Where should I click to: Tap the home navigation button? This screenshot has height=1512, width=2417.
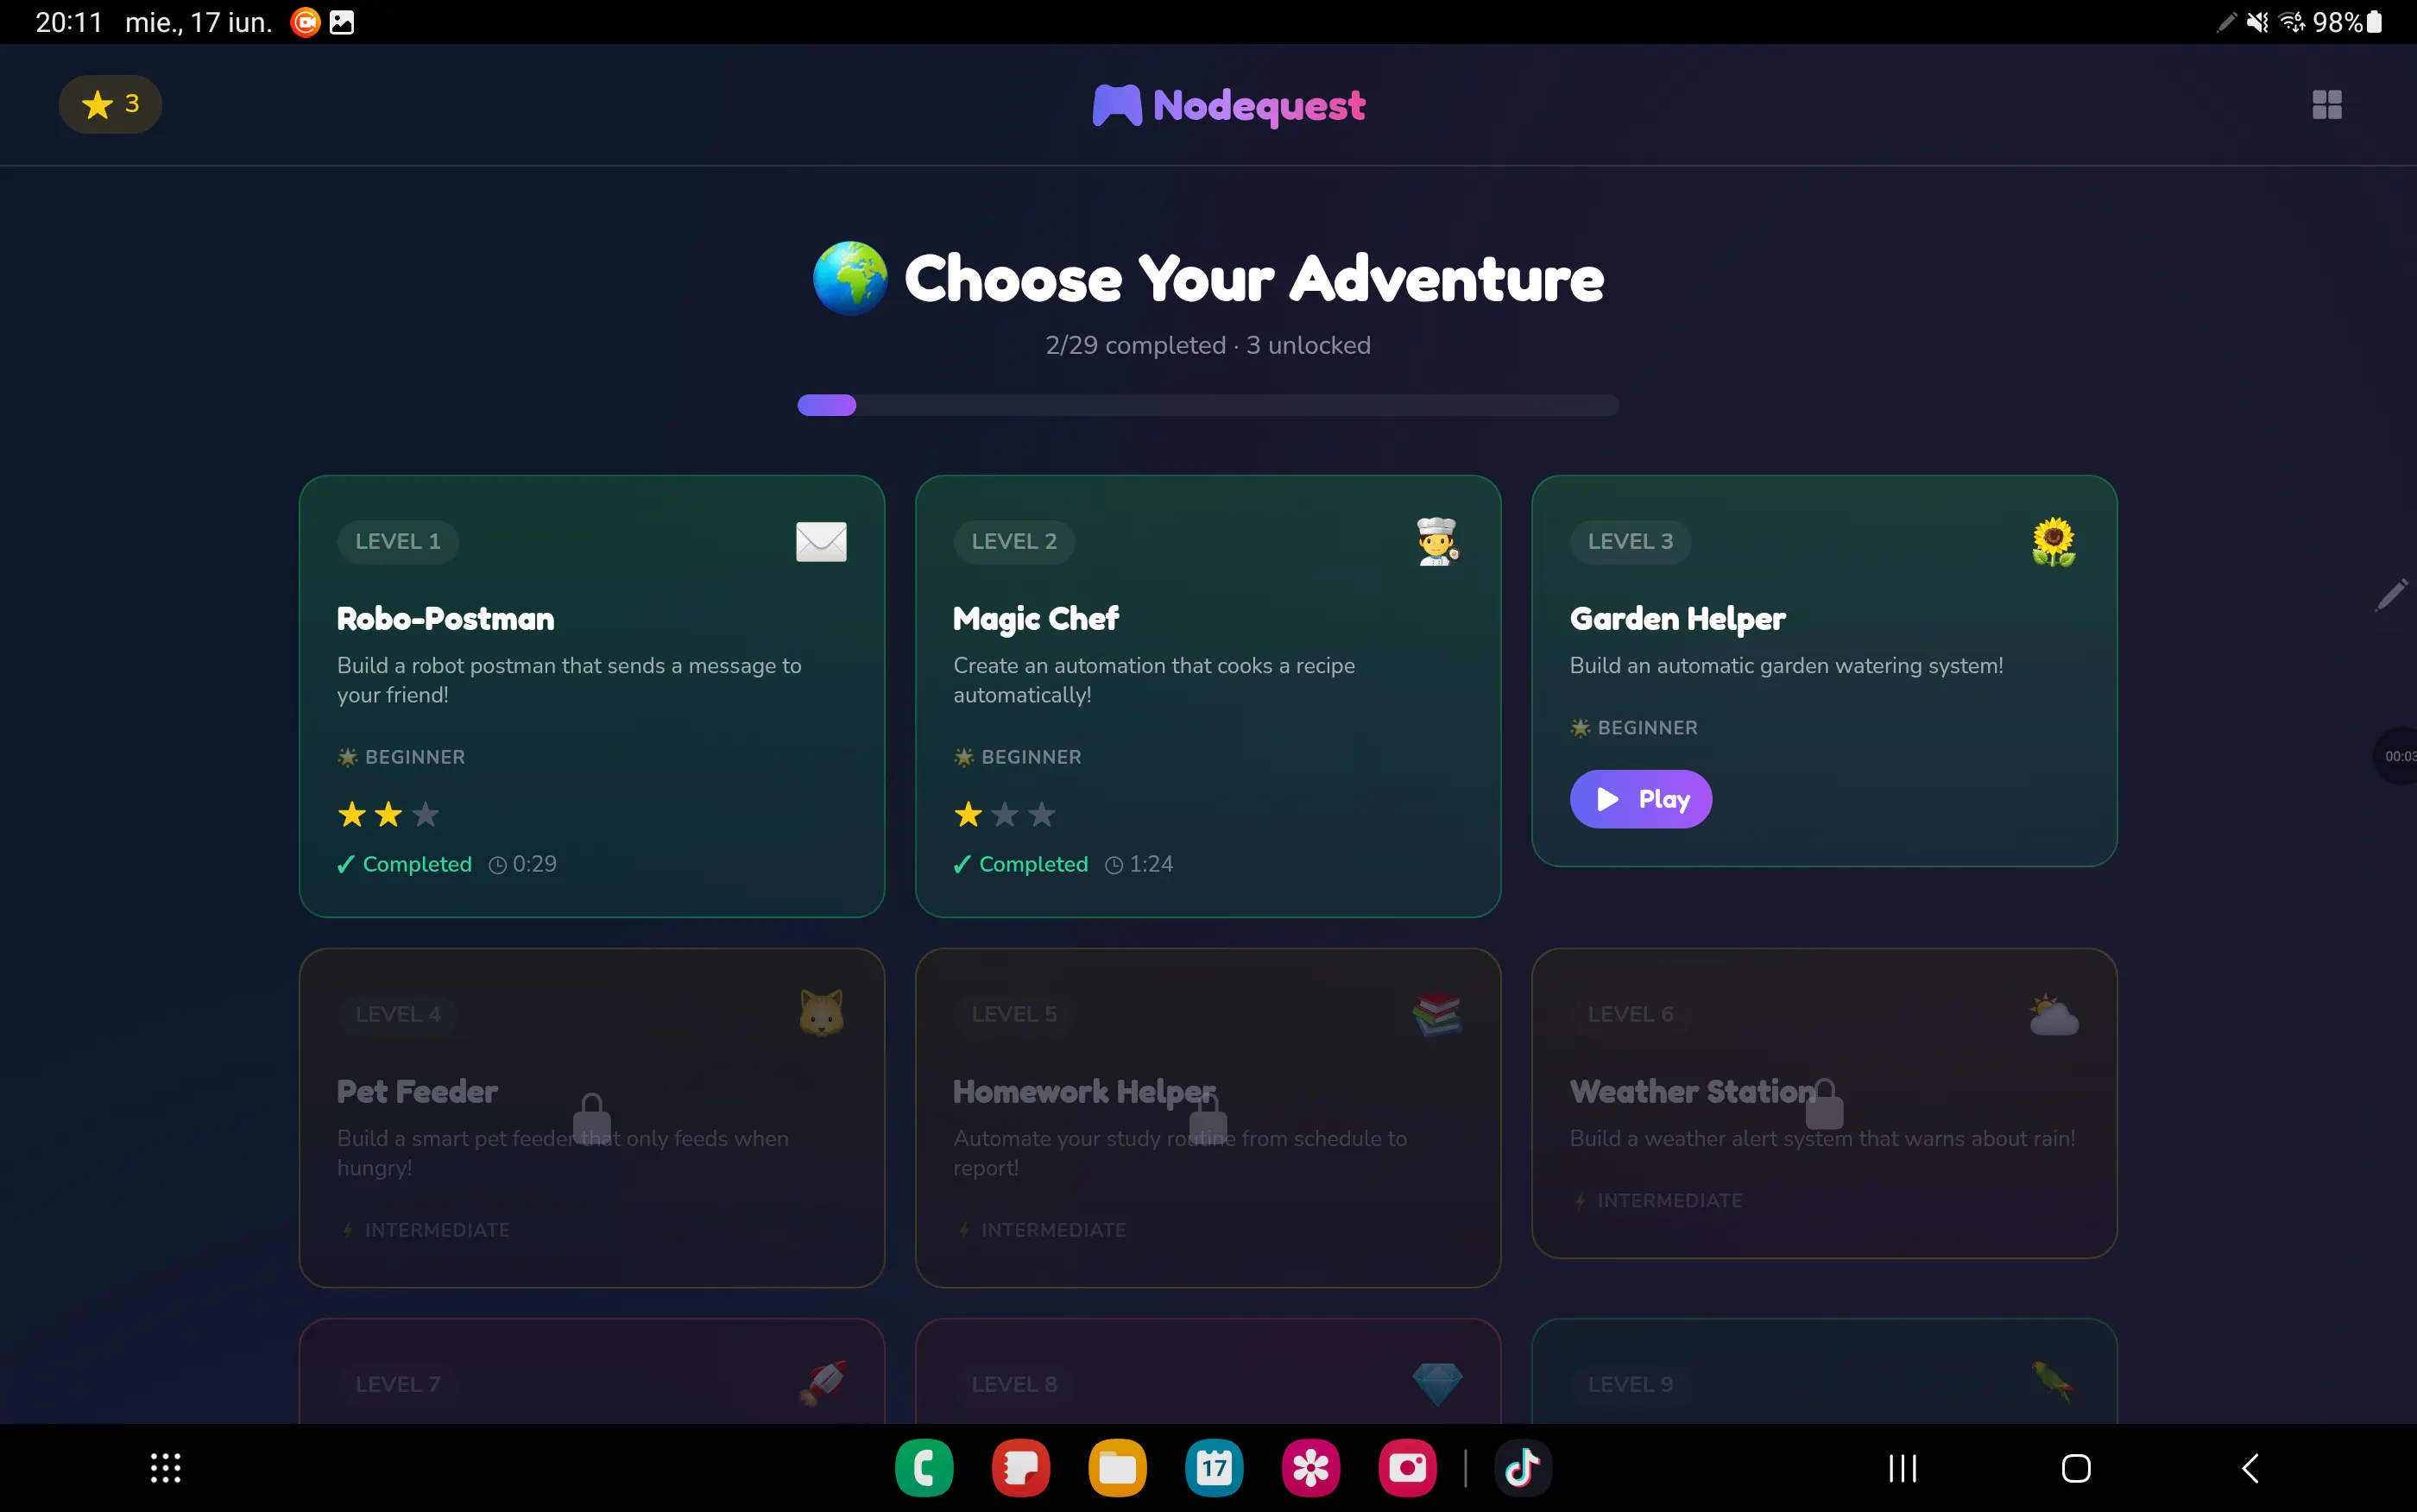coord(2076,1468)
